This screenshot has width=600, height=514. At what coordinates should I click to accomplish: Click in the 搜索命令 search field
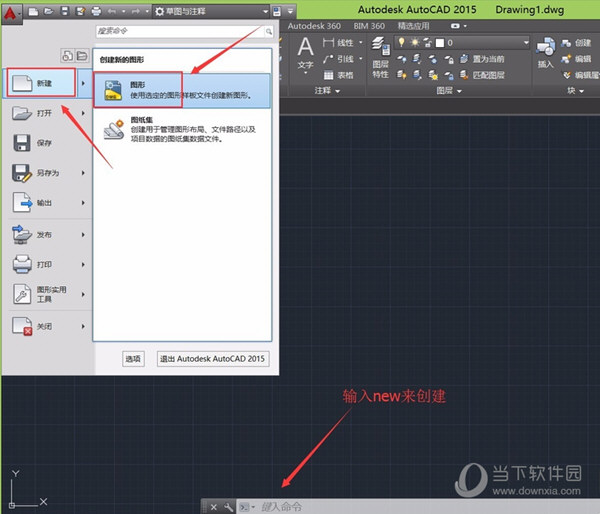tap(180, 31)
